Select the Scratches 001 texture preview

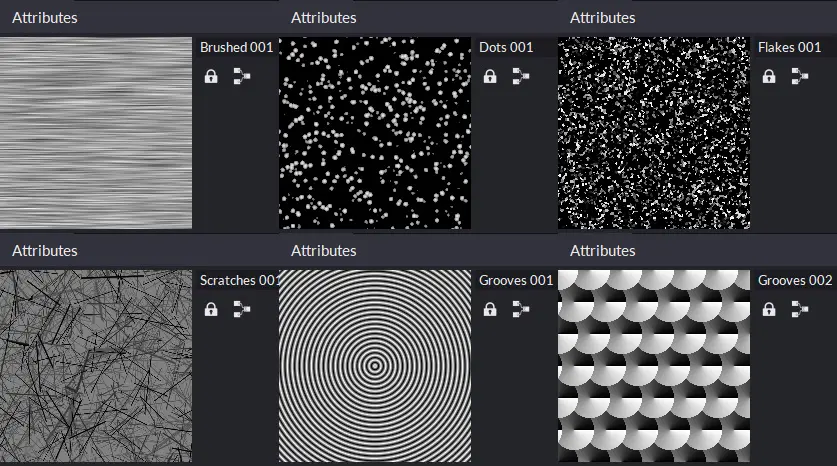pos(96,366)
